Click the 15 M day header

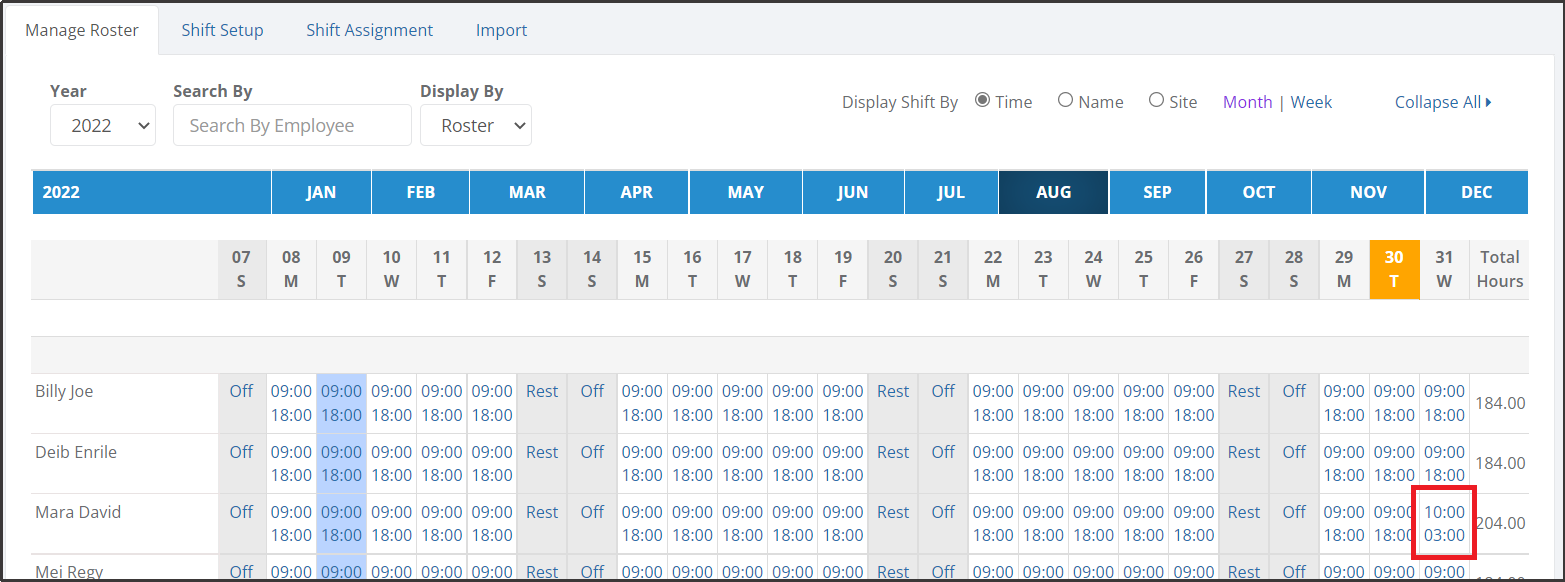(x=642, y=269)
